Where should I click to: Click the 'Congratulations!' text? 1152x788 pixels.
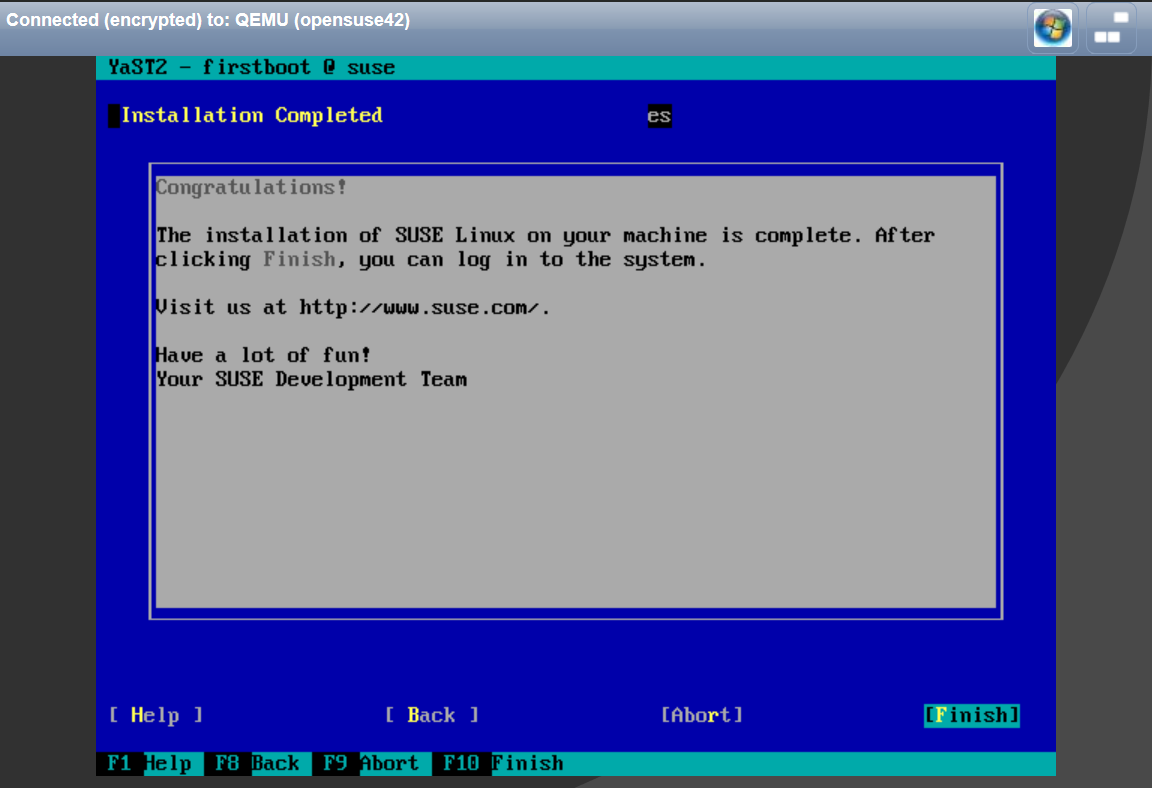tap(251, 187)
